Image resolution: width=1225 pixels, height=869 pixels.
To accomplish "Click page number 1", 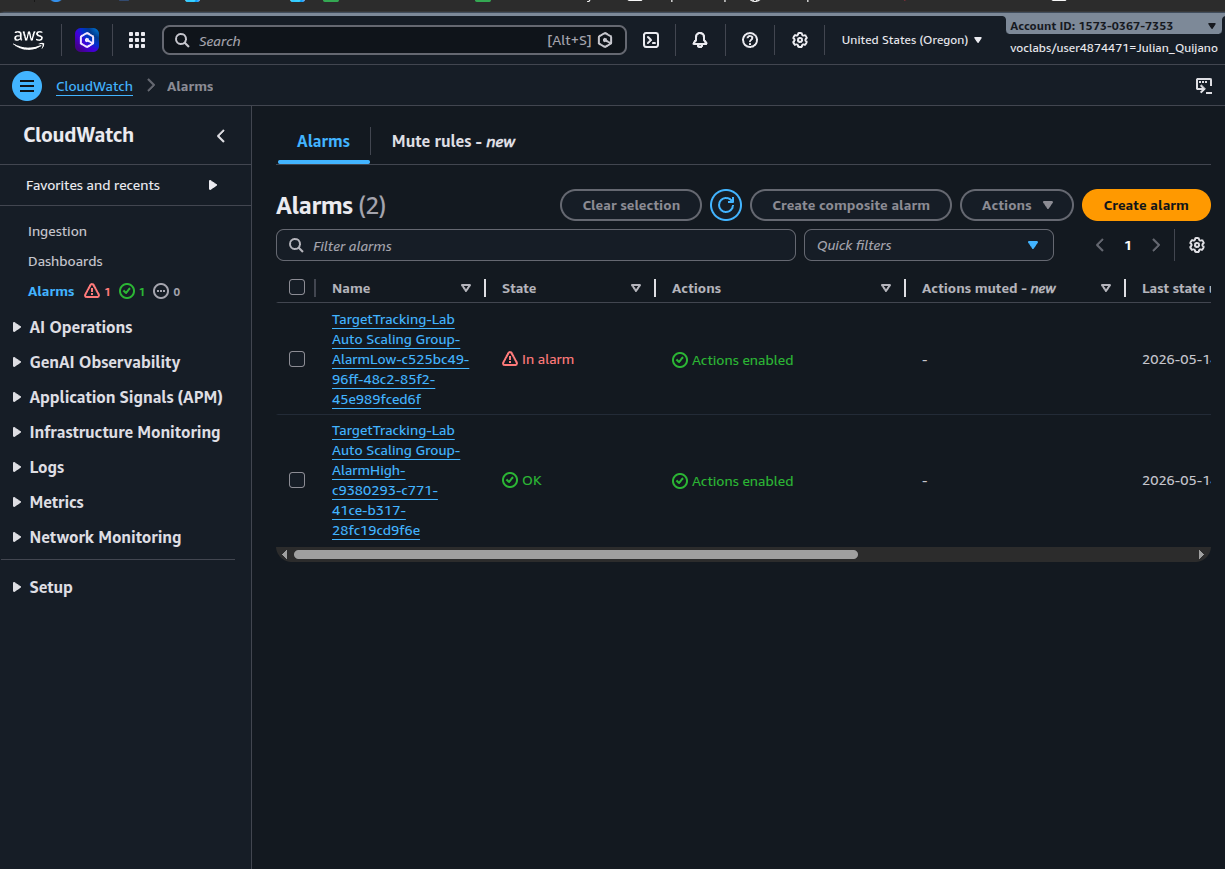I will (1128, 245).
